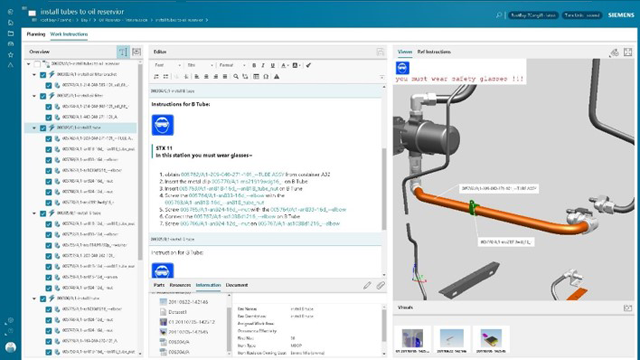Toggle checkbox for install oil filter bracket
The width and height of the screenshot is (640, 360).
[43, 75]
